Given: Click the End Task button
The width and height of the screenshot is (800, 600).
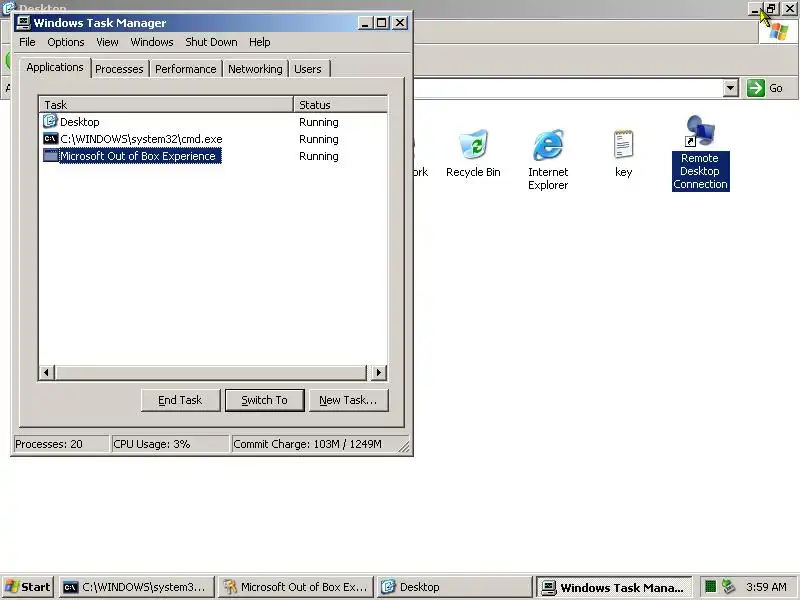Looking at the screenshot, I should click(x=180, y=400).
